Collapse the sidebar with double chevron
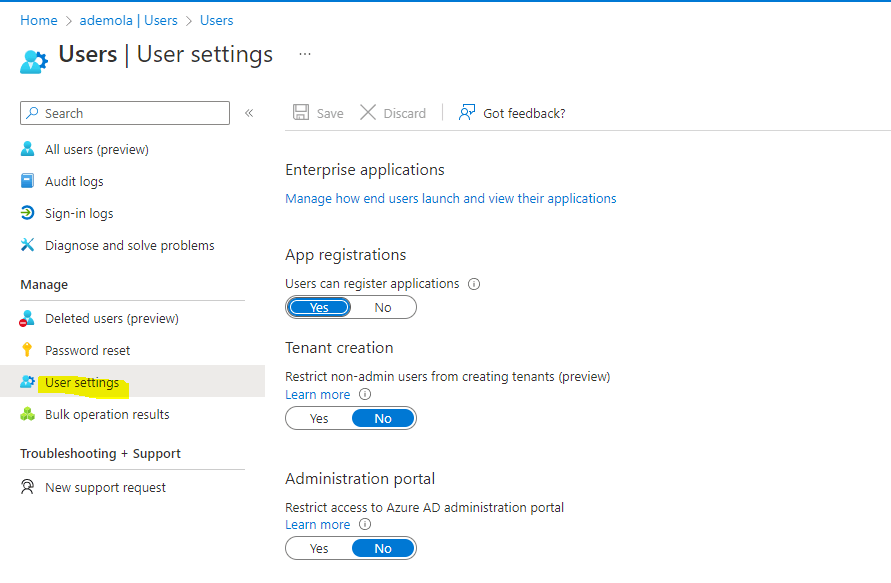Screen dimensions: 891x583 249,113
